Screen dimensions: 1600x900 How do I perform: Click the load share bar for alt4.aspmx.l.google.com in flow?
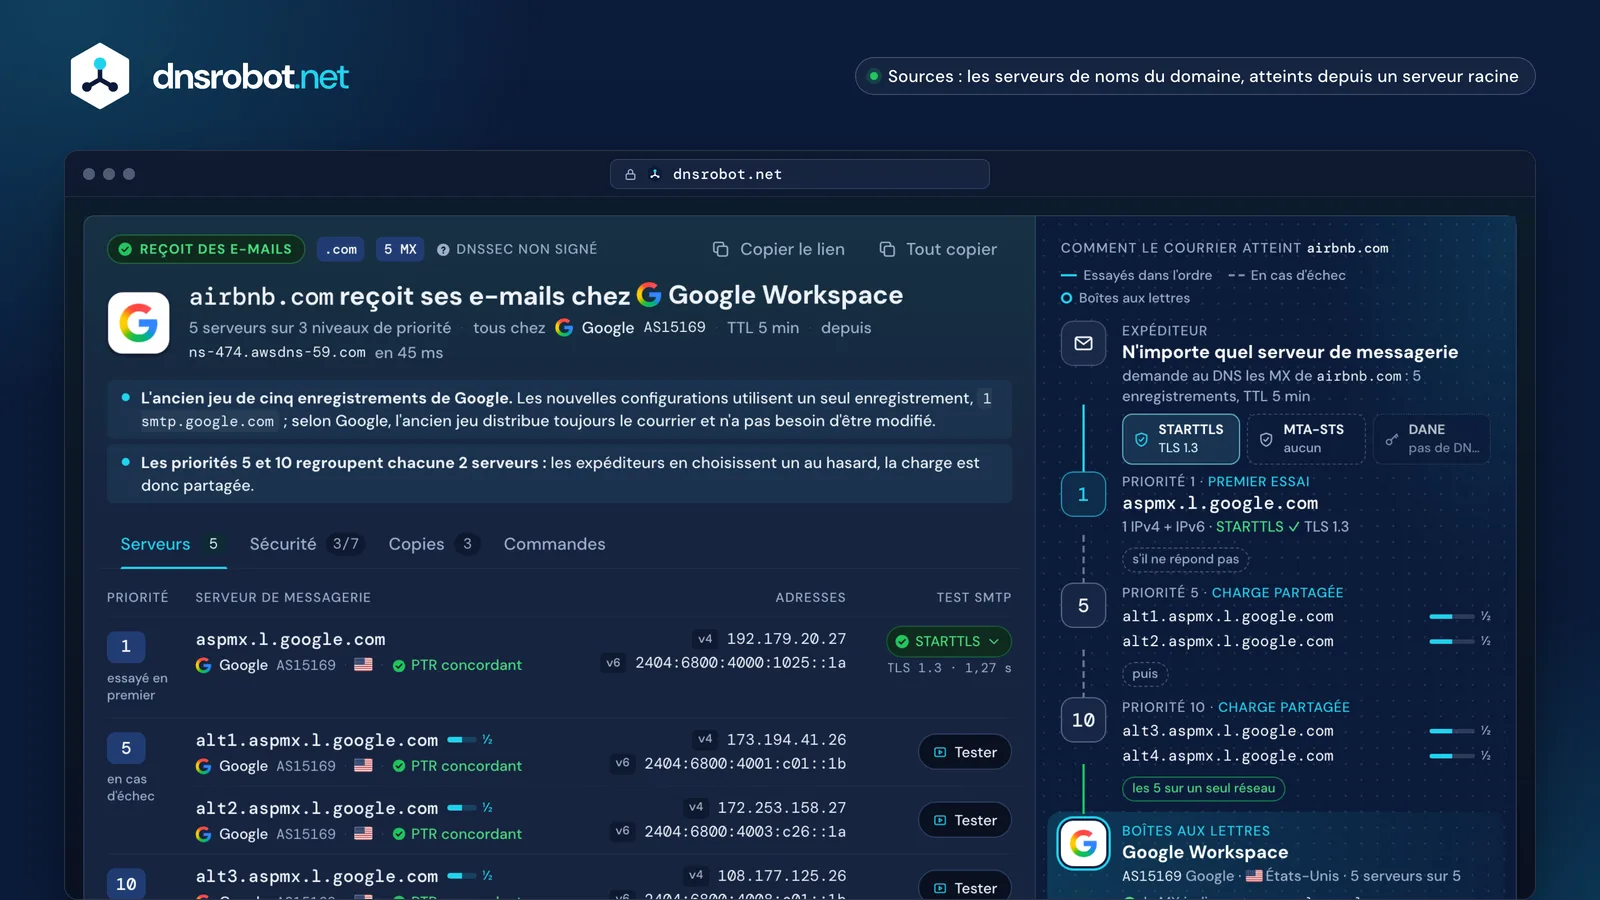(x=1451, y=756)
